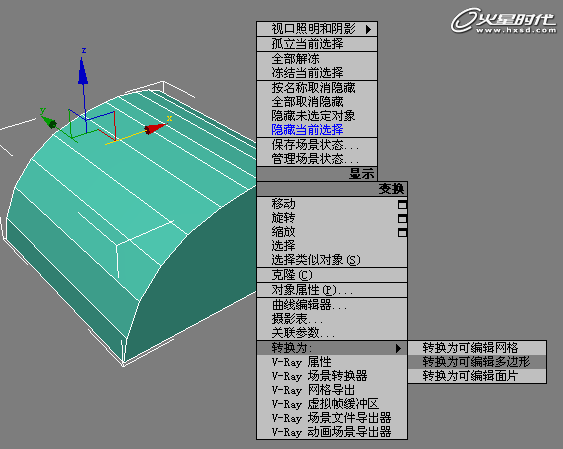Screen dimensions: 563x449
Task: Select V-Ray 动画场景导出器 entry
Action: (x=332, y=432)
